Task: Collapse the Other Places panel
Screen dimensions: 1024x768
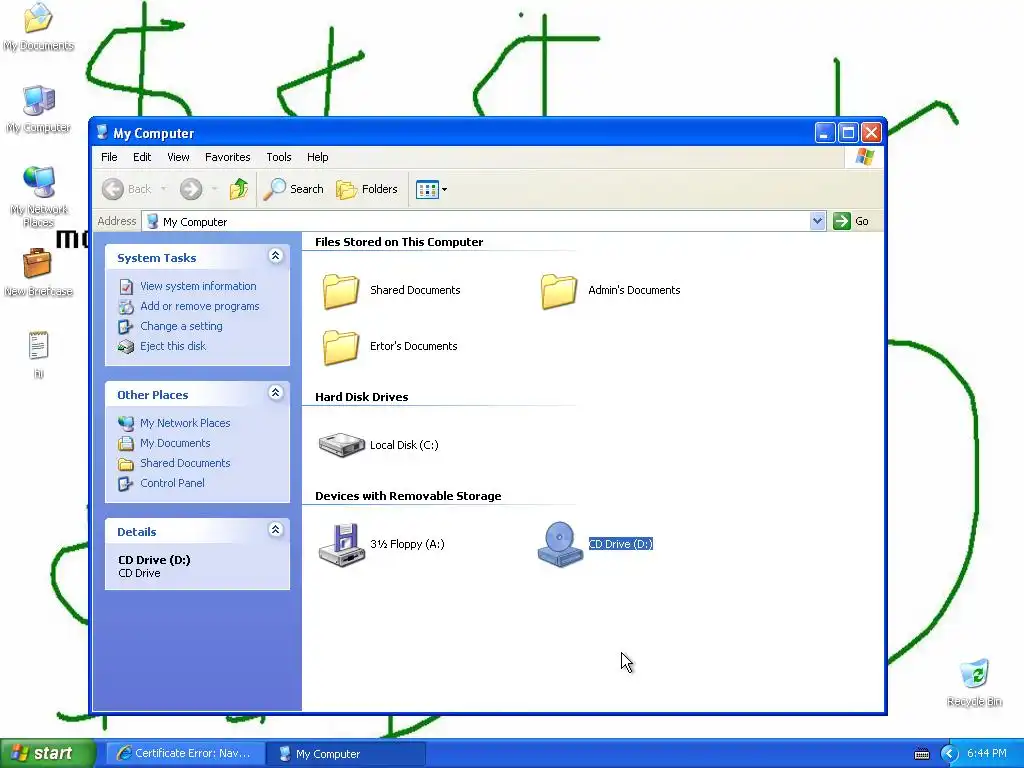Action: point(276,393)
